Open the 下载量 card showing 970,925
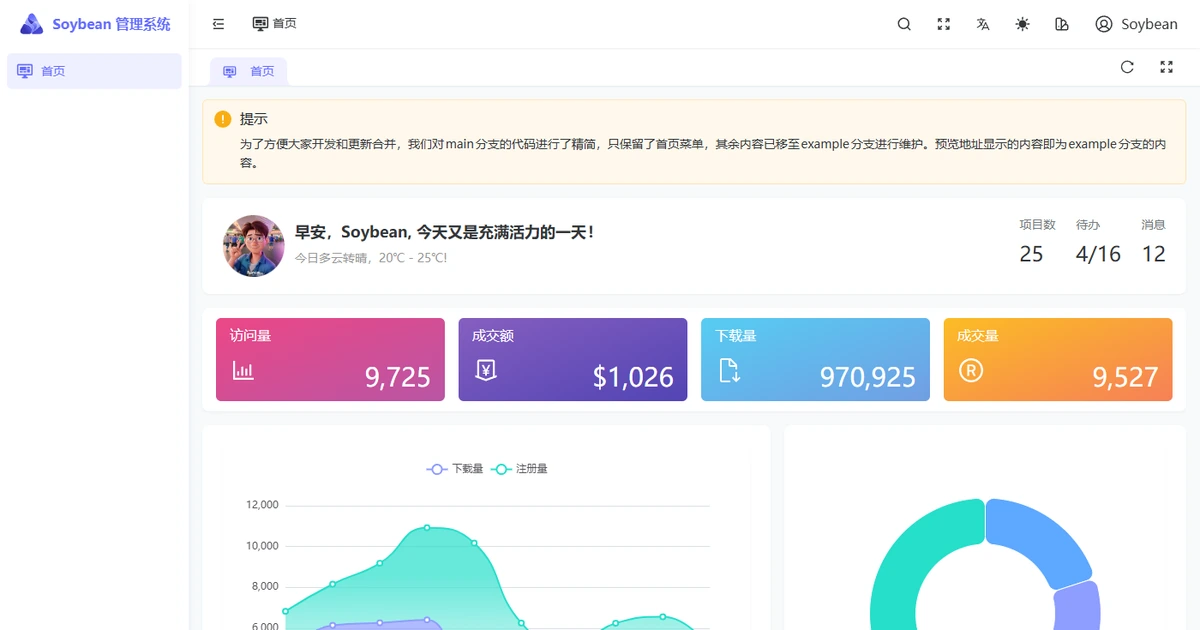The image size is (1200, 630). 815,360
